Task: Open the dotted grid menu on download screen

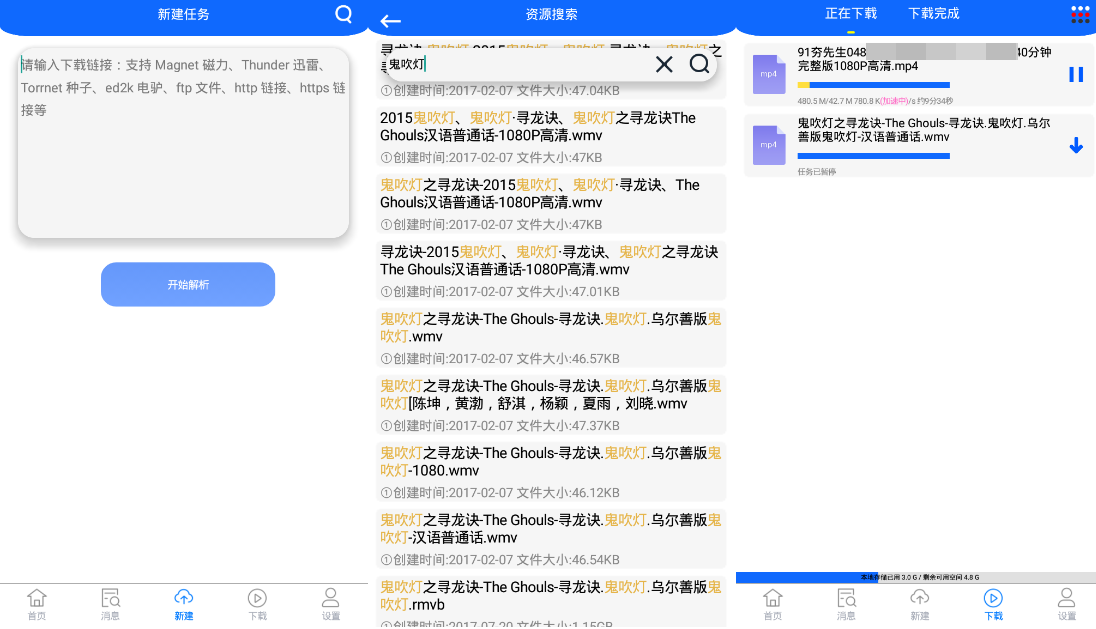Action: (1080, 14)
